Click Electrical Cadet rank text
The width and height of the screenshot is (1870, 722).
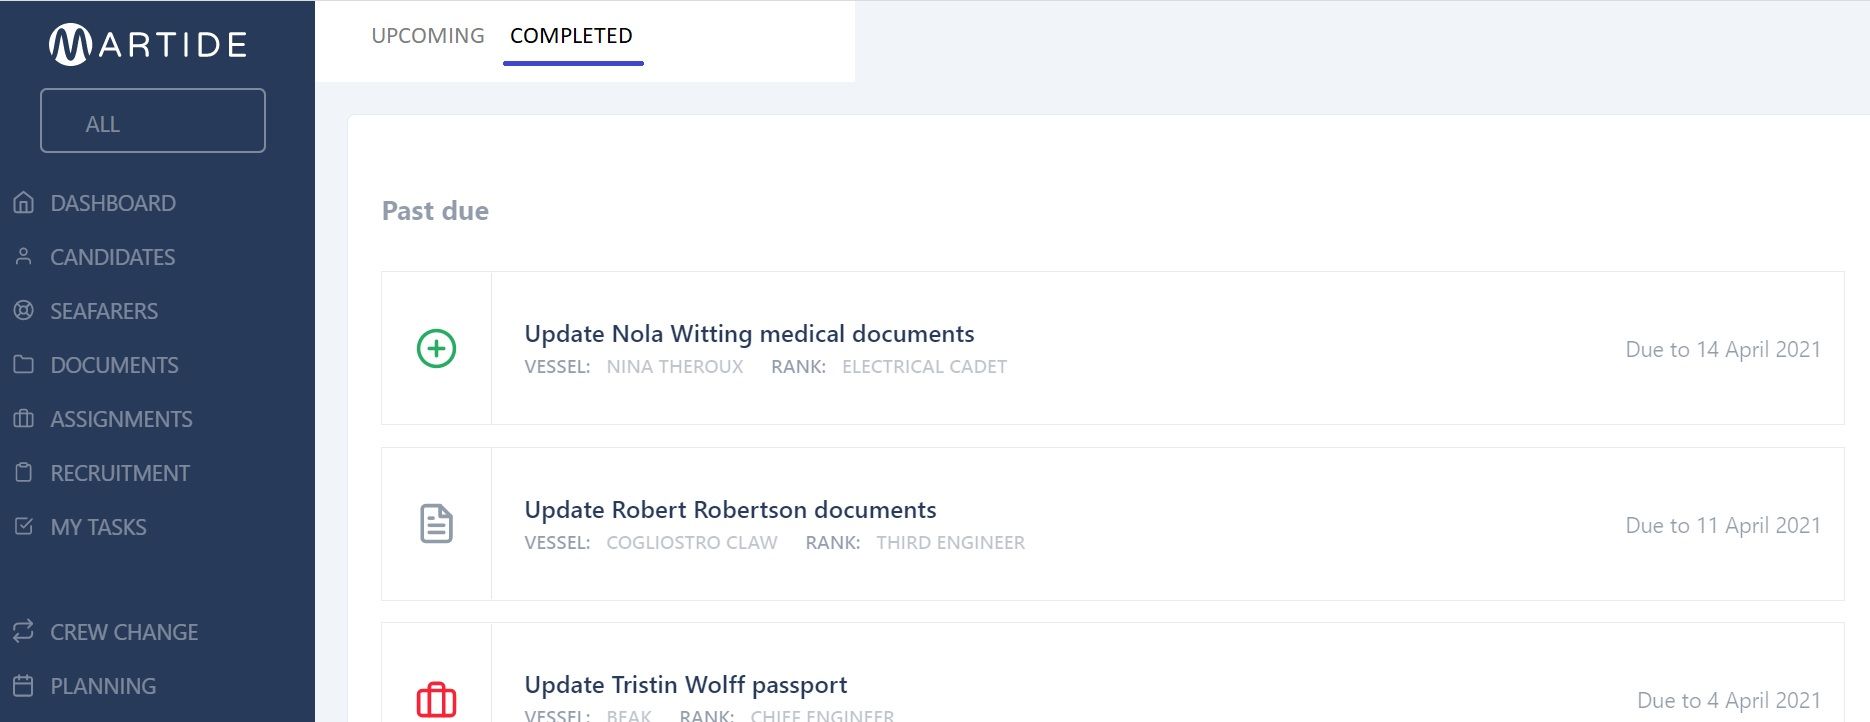pos(924,367)
